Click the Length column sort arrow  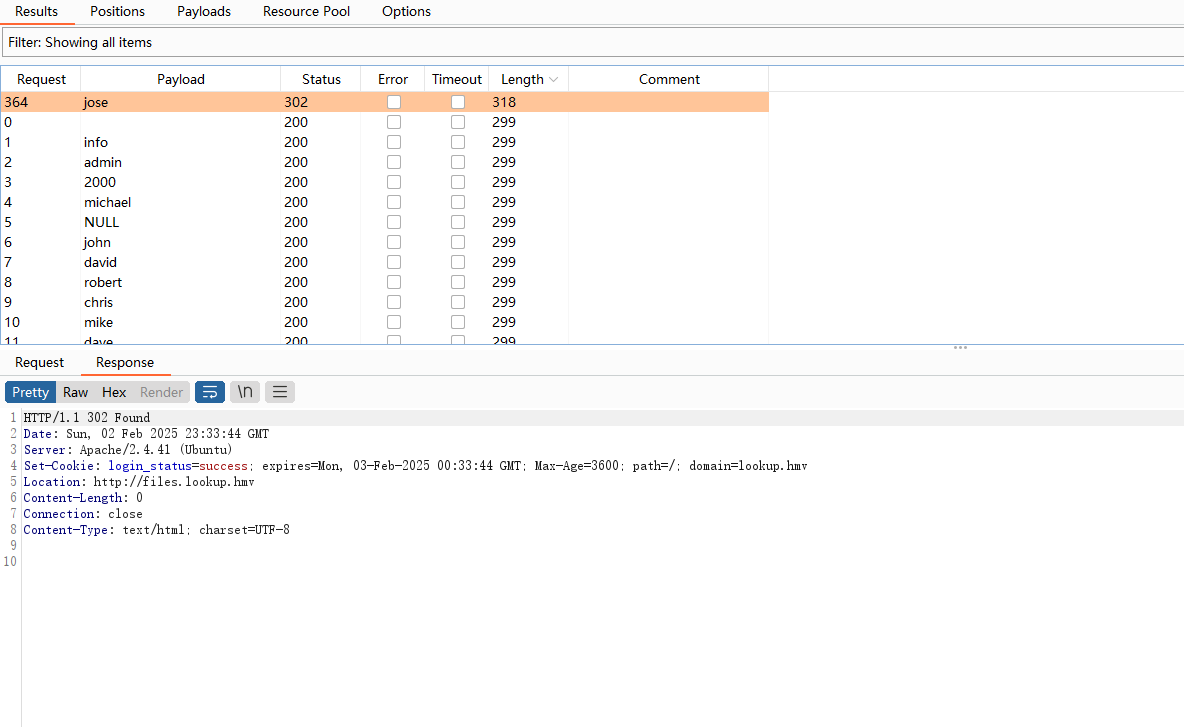pyautogui.click(x=555, y=80)
